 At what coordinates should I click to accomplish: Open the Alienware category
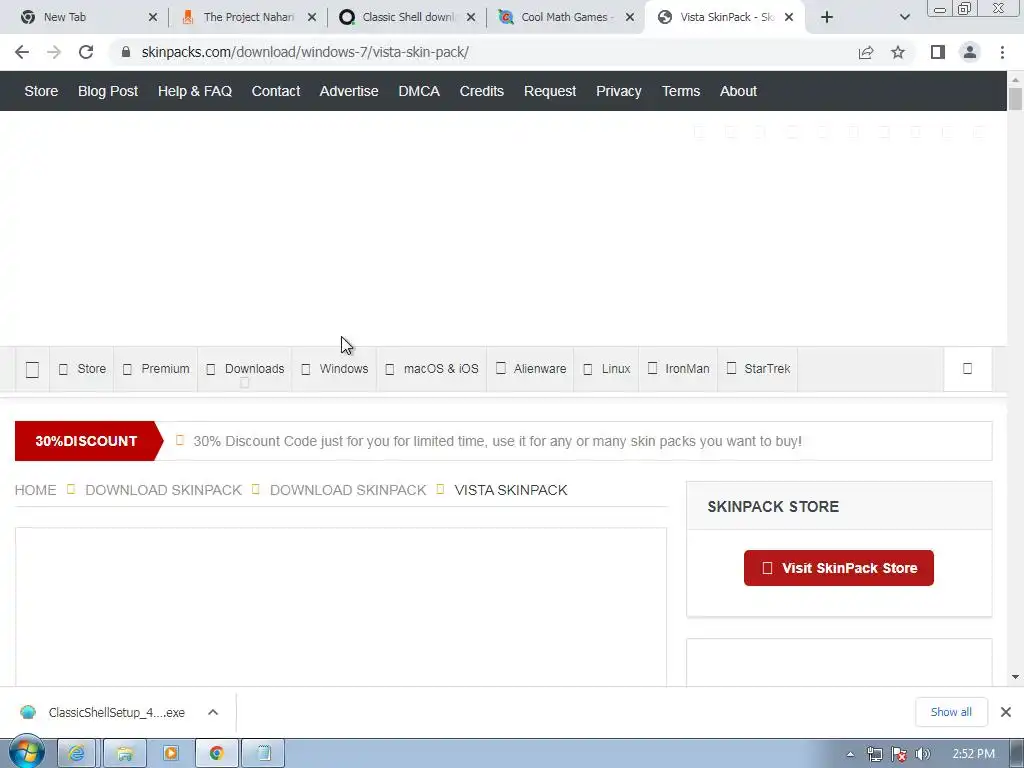[530, 369]
